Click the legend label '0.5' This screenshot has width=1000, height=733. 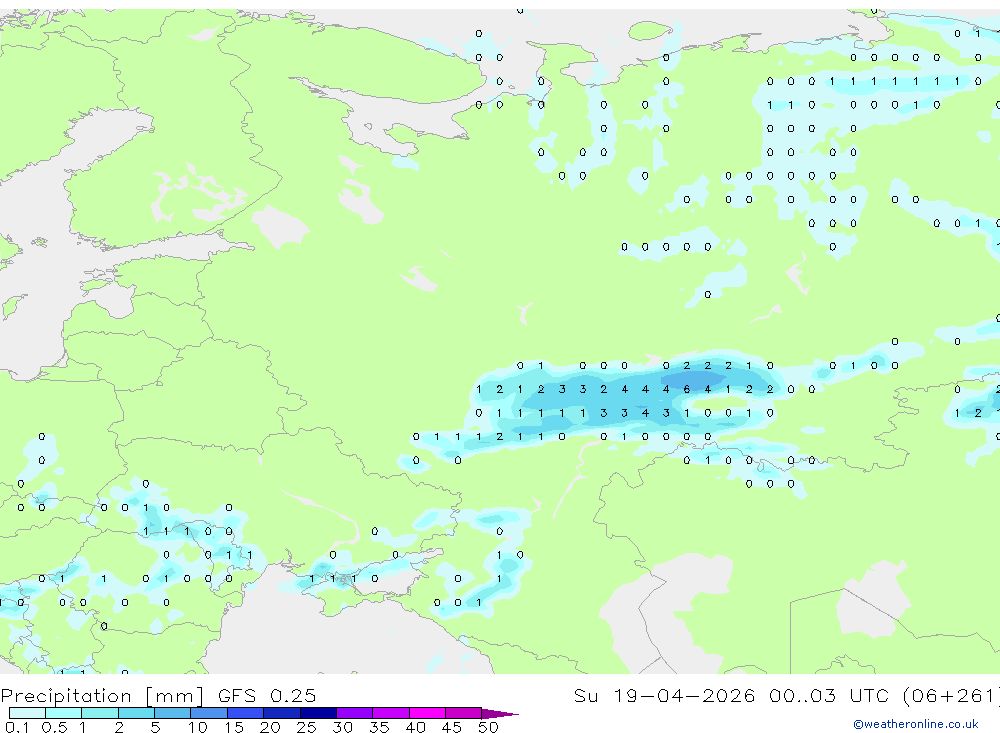[x=54, y=727]
